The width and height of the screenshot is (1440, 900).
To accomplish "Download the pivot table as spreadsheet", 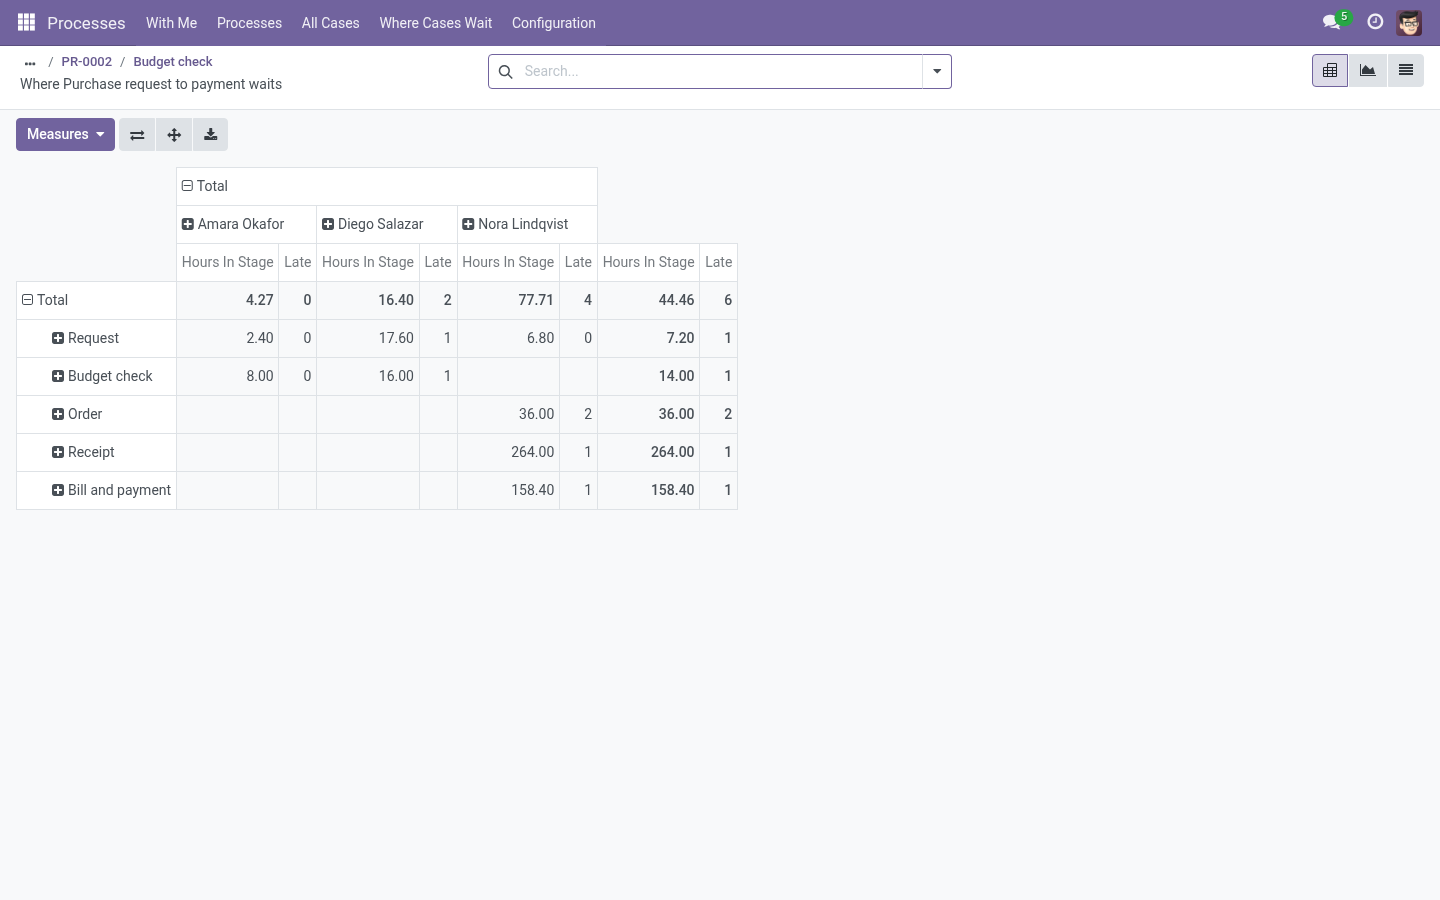I will tap(211, 135).
